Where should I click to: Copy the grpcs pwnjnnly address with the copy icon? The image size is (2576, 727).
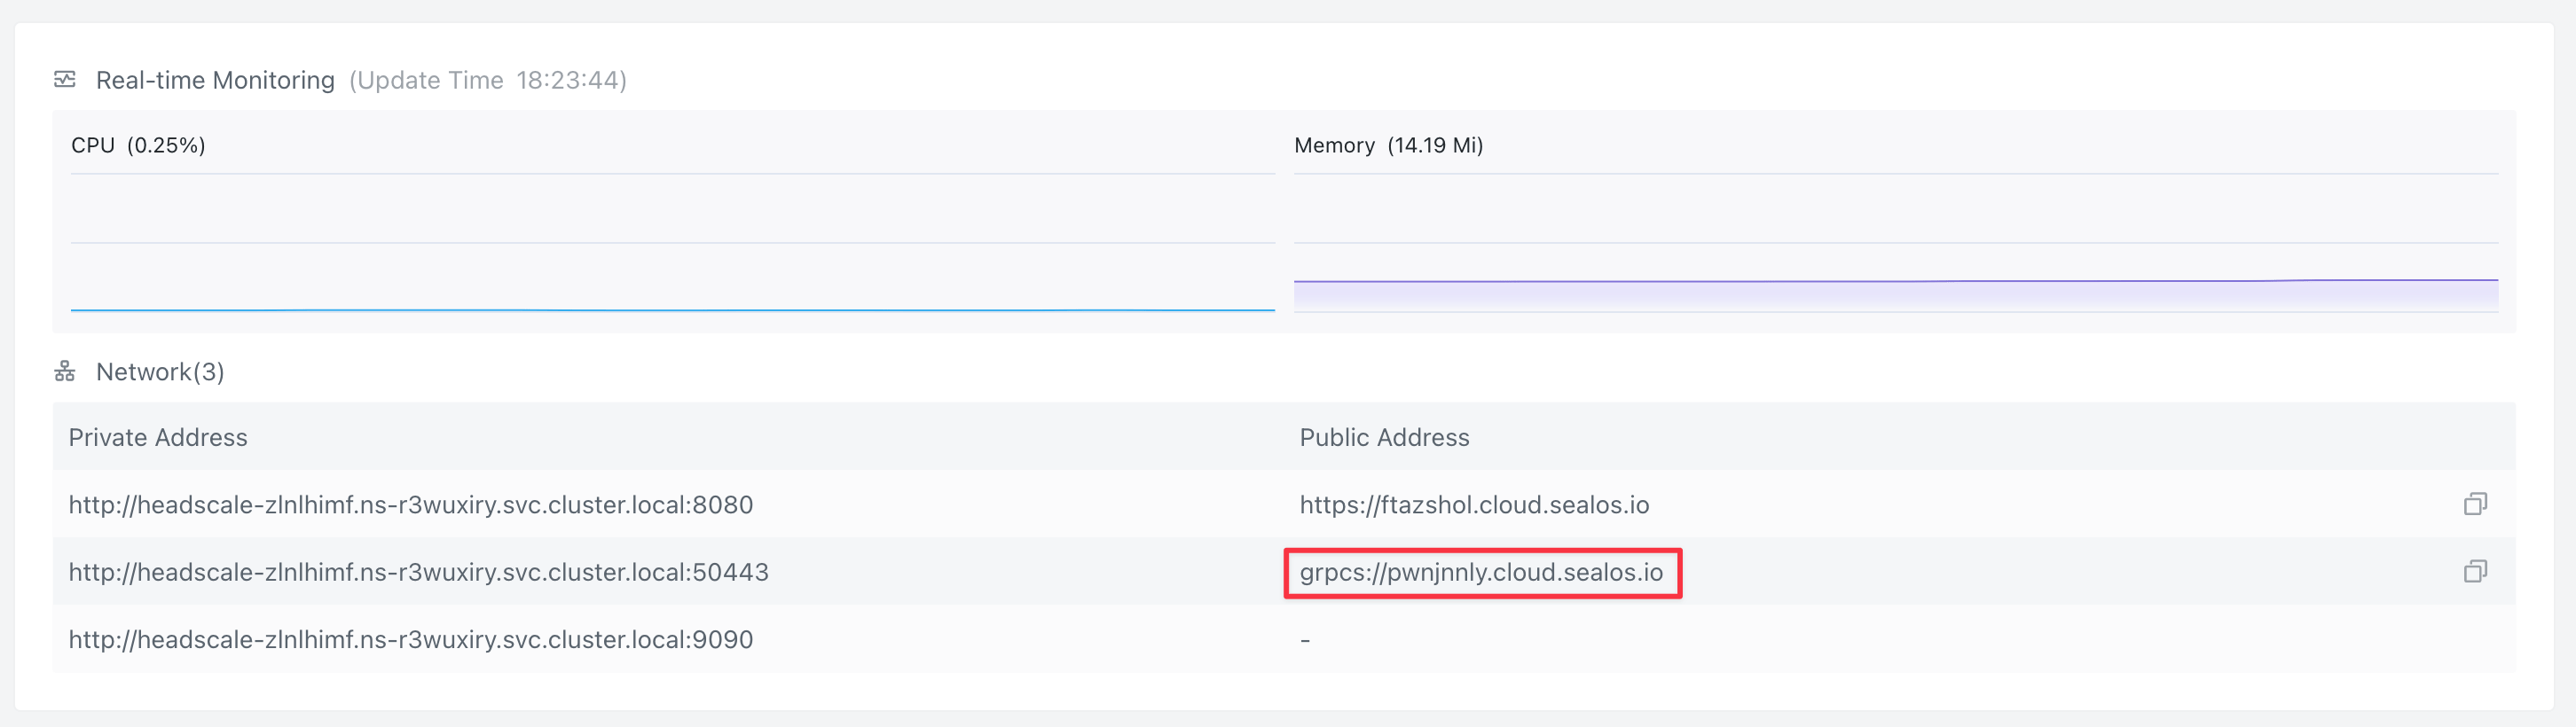click(x=2475, y=571)
